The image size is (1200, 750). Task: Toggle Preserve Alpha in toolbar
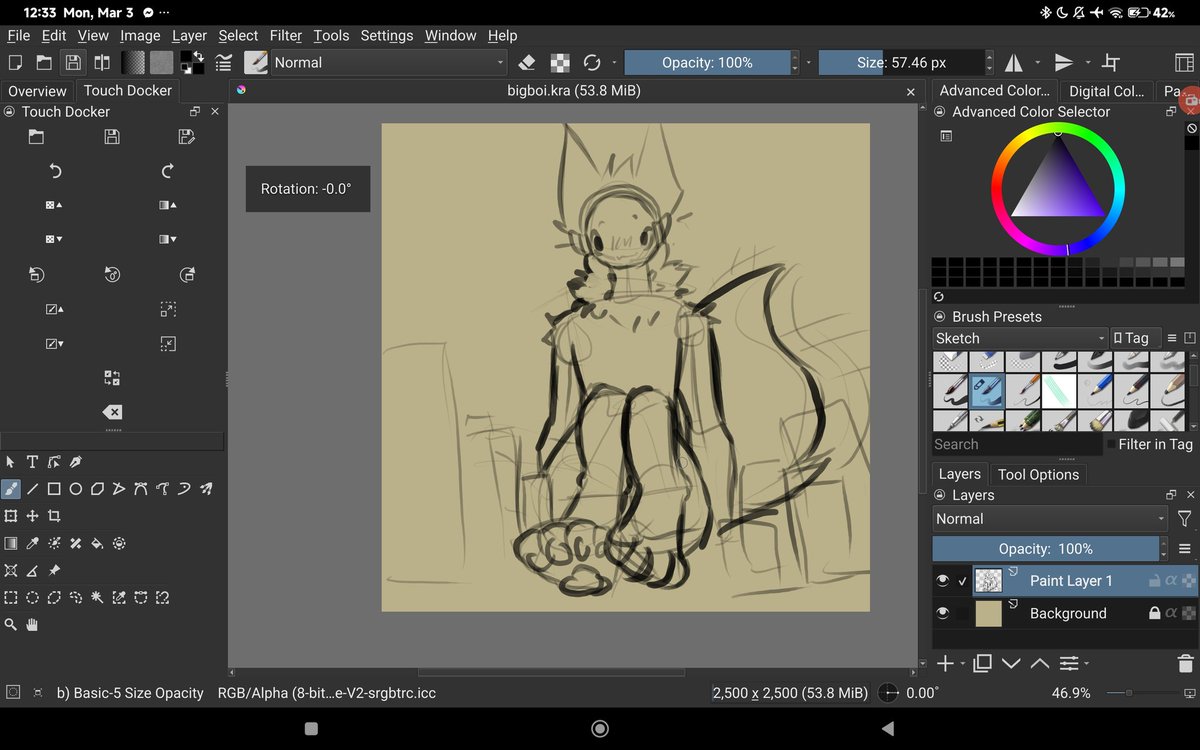560,62
